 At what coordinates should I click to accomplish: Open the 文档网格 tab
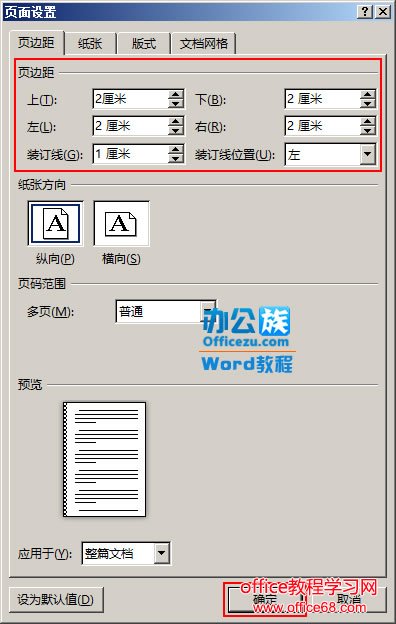204,43
